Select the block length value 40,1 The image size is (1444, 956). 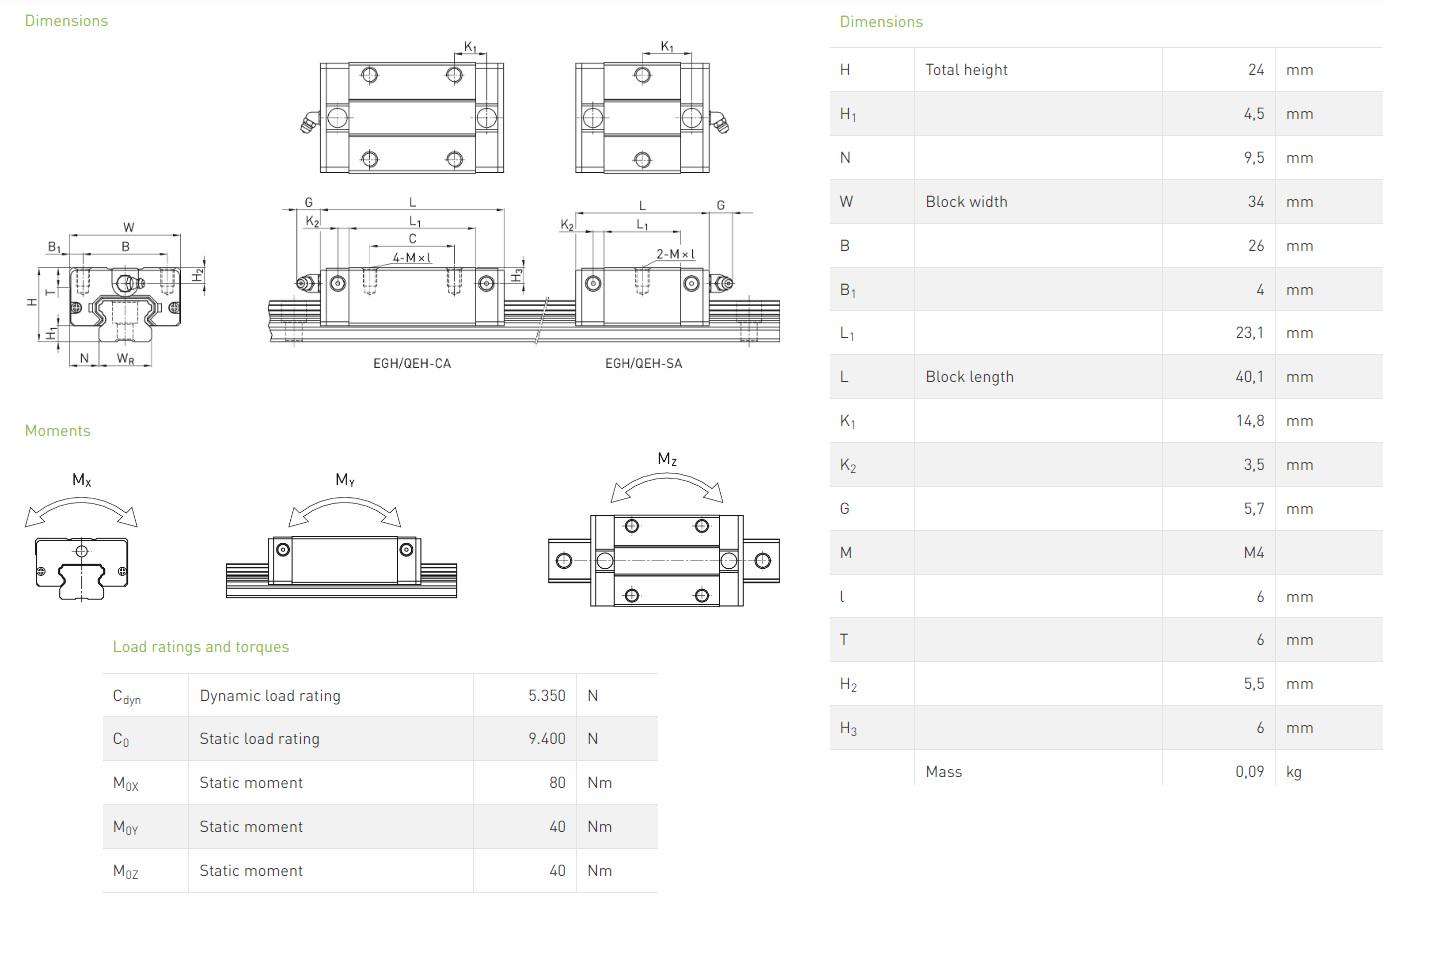(1250, 377)
